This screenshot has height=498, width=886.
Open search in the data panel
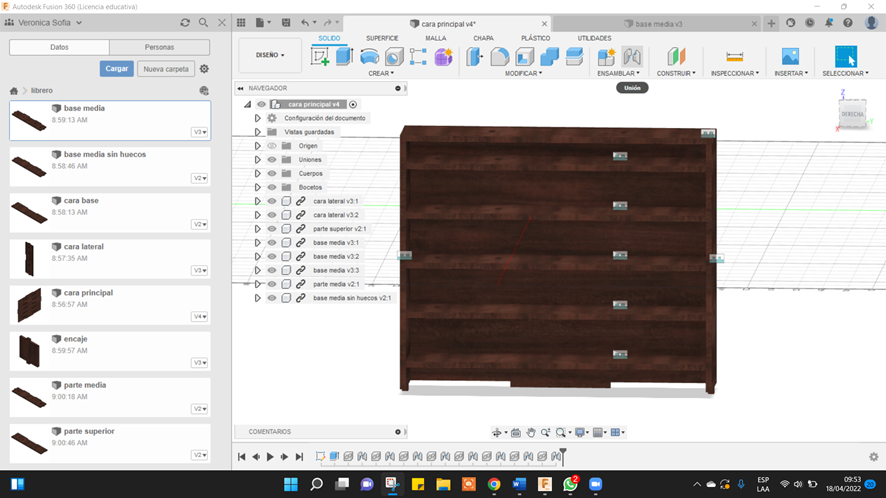point(203,23)
